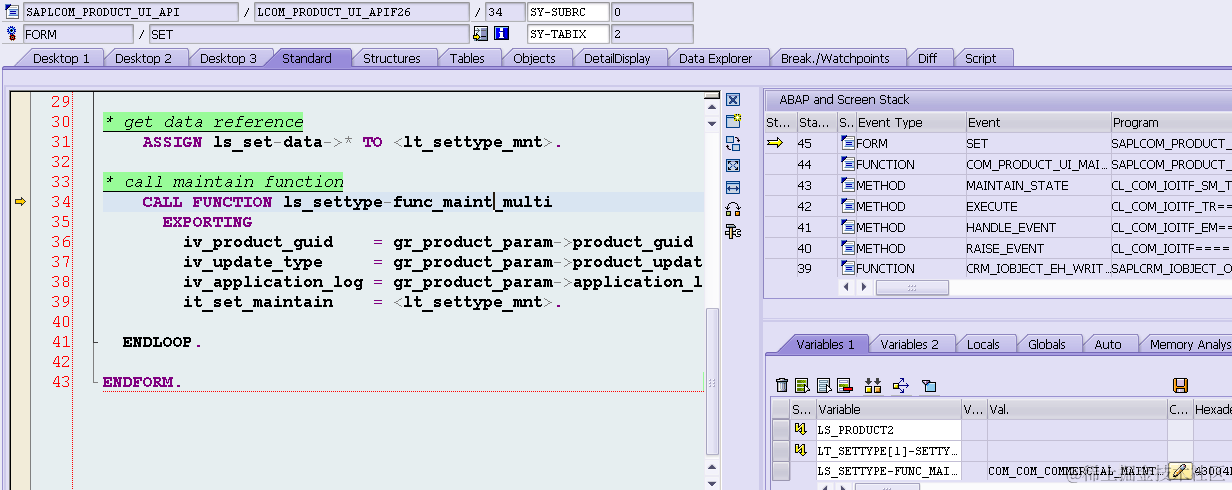Open the Auto tab
The image size is (1232, 490).
point(1108,344)
